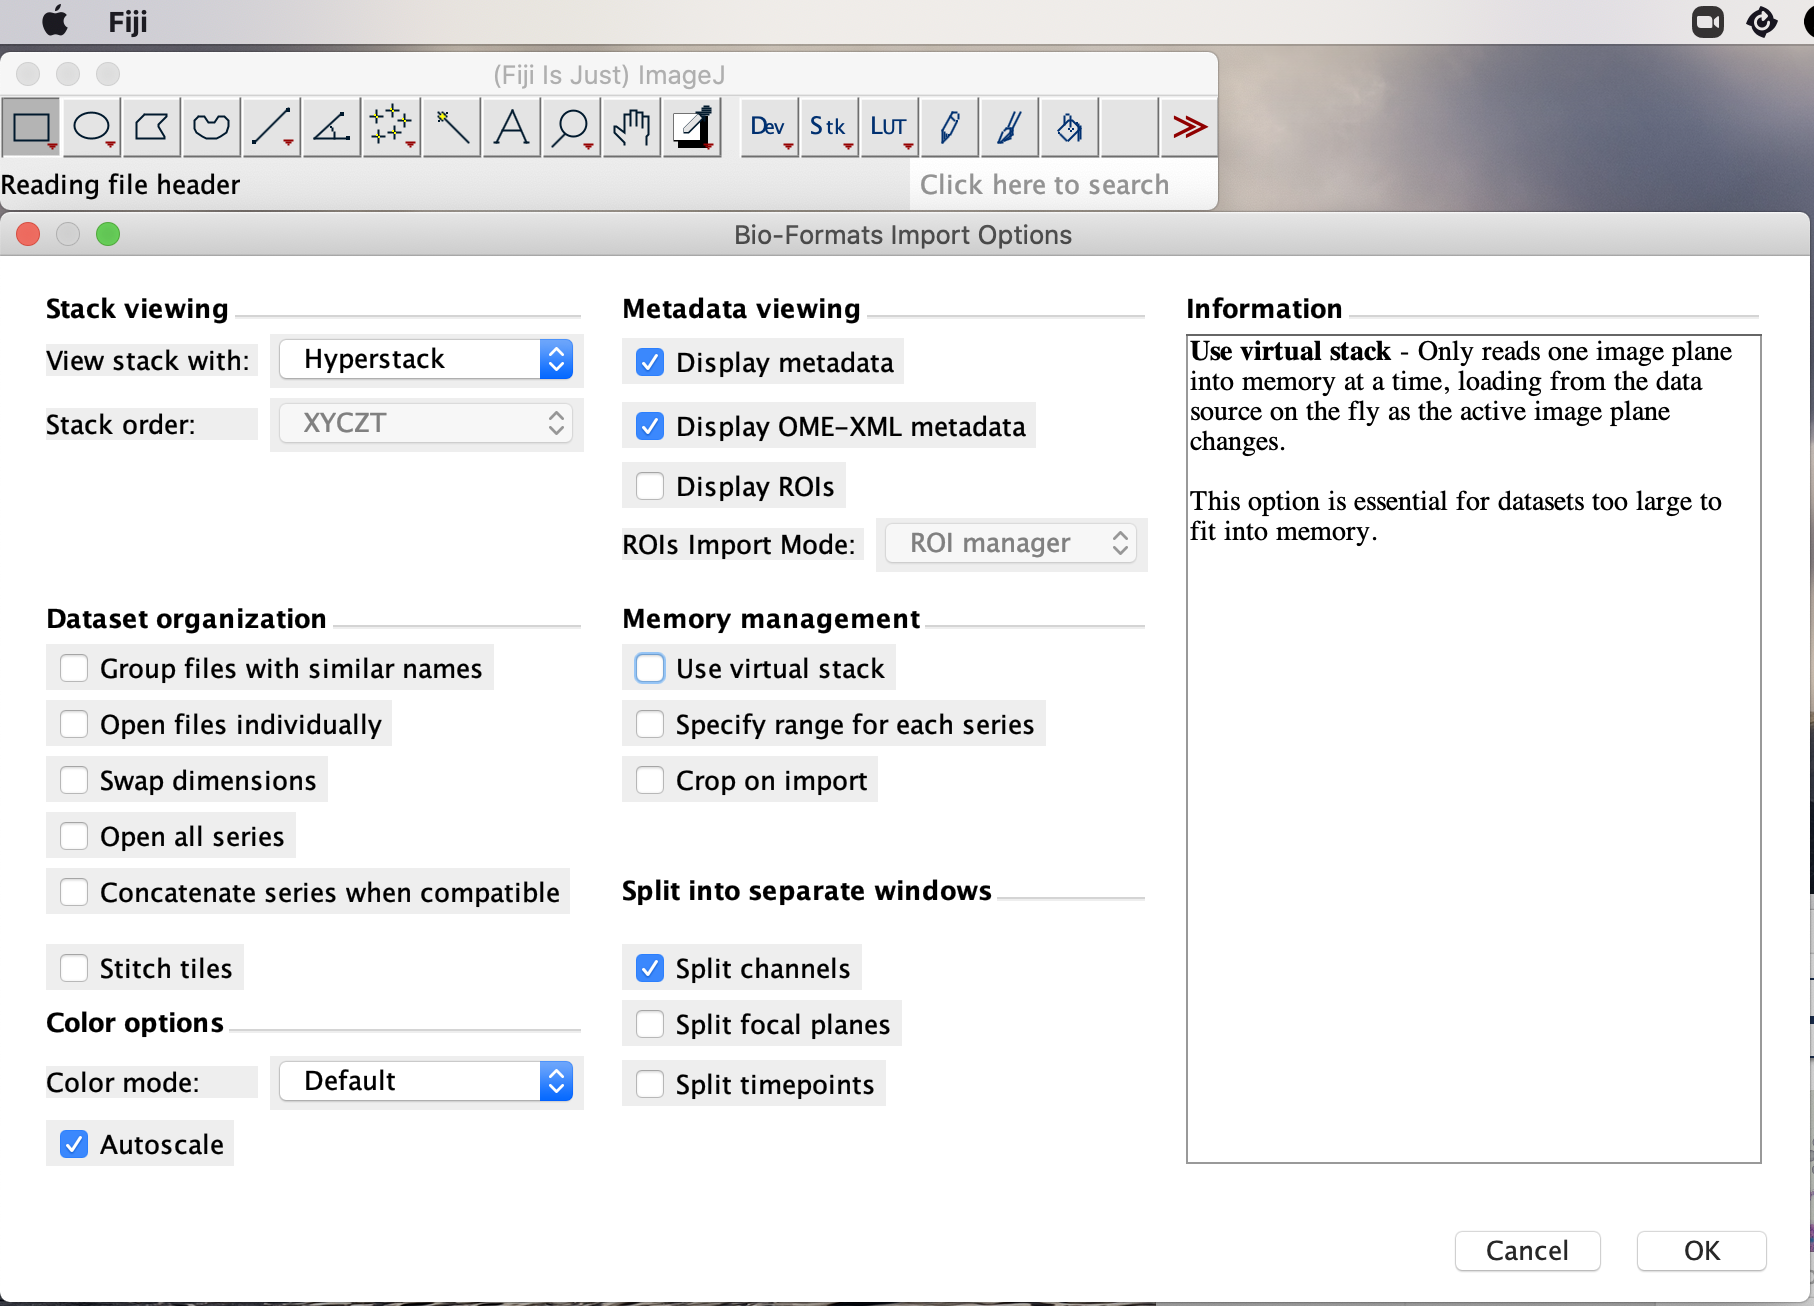Select the Multi-point tool
Viewport: 1814px width, 1306px height.
[x=391, y=127]
